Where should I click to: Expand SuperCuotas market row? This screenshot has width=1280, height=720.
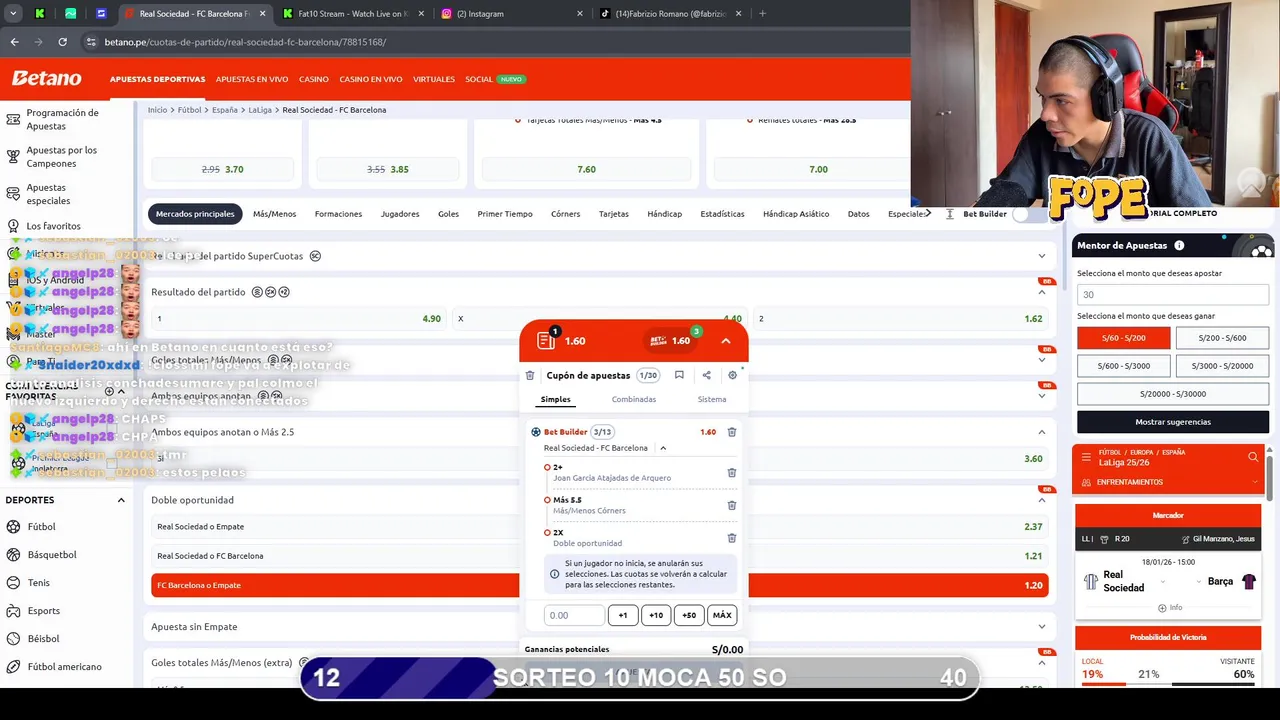[x=1041, y=256]
